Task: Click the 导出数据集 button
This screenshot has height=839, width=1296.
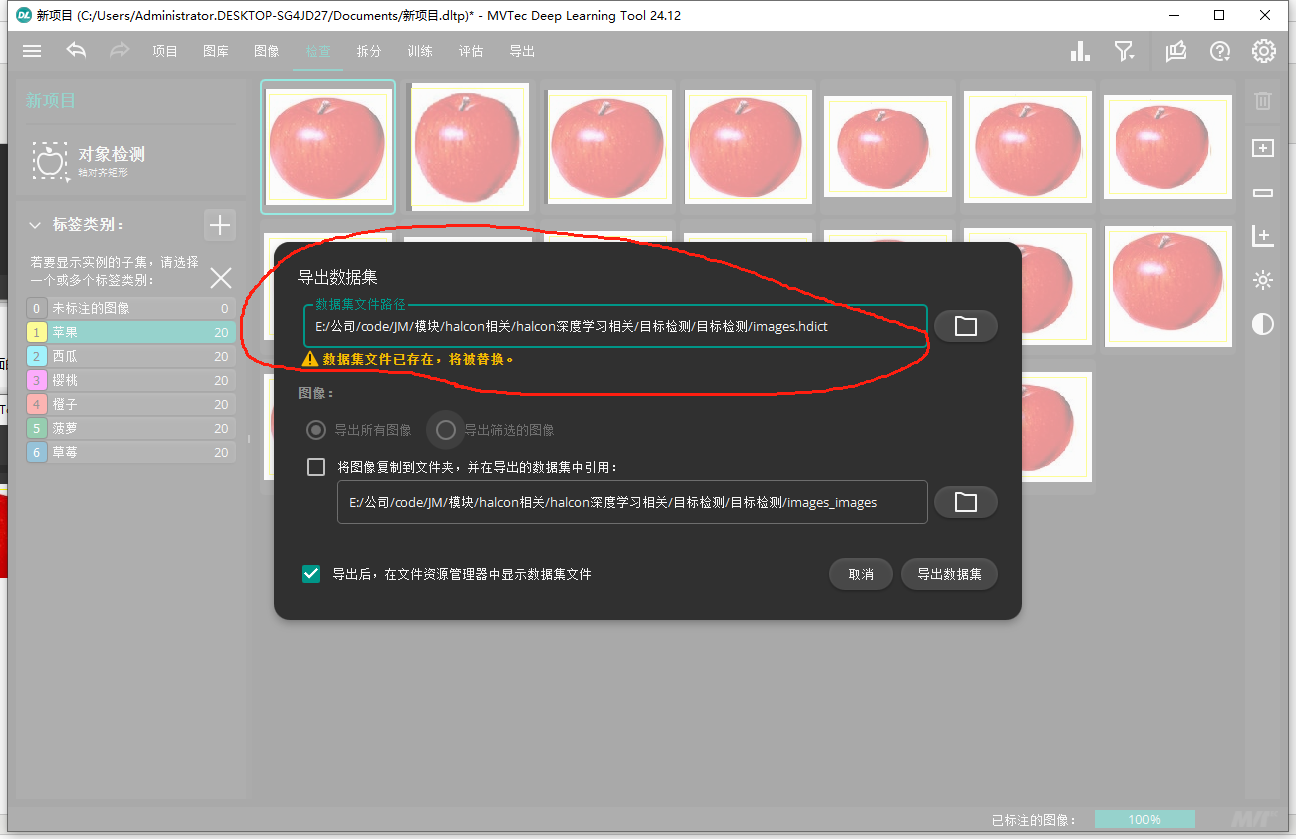Action: 948,574
